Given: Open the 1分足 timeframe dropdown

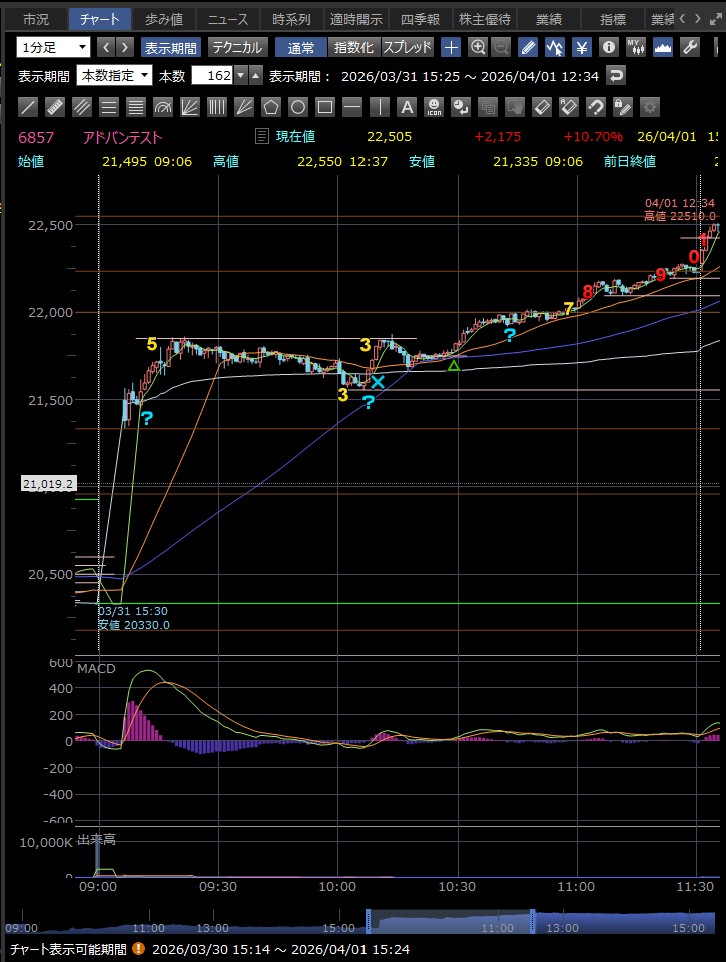Looking at the screenshot, I should point(54,47).
